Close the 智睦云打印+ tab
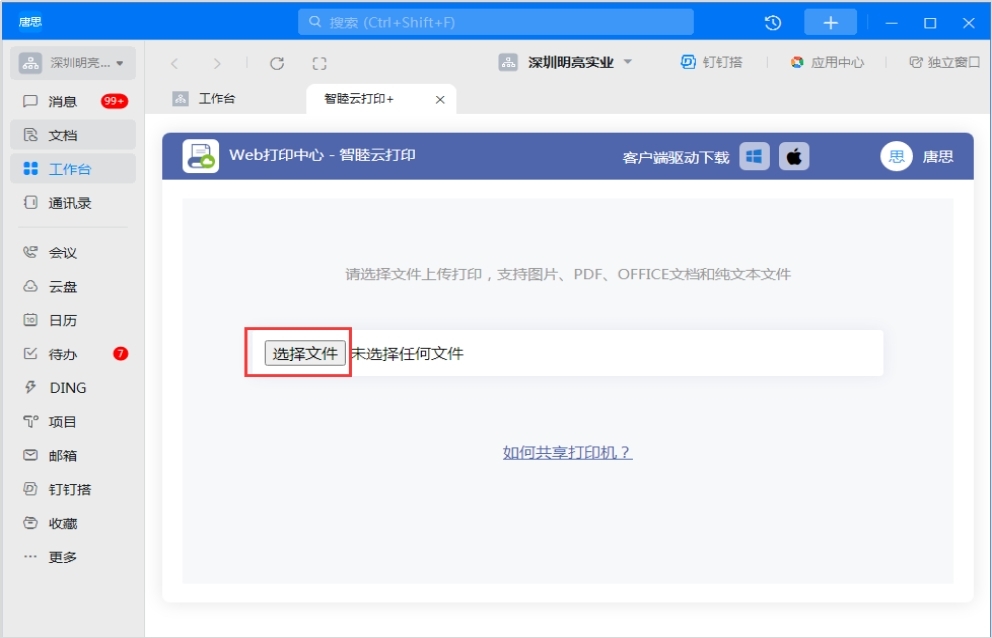Screen dimensions: 992x638 pyautogui.click(x=440, y=99)
